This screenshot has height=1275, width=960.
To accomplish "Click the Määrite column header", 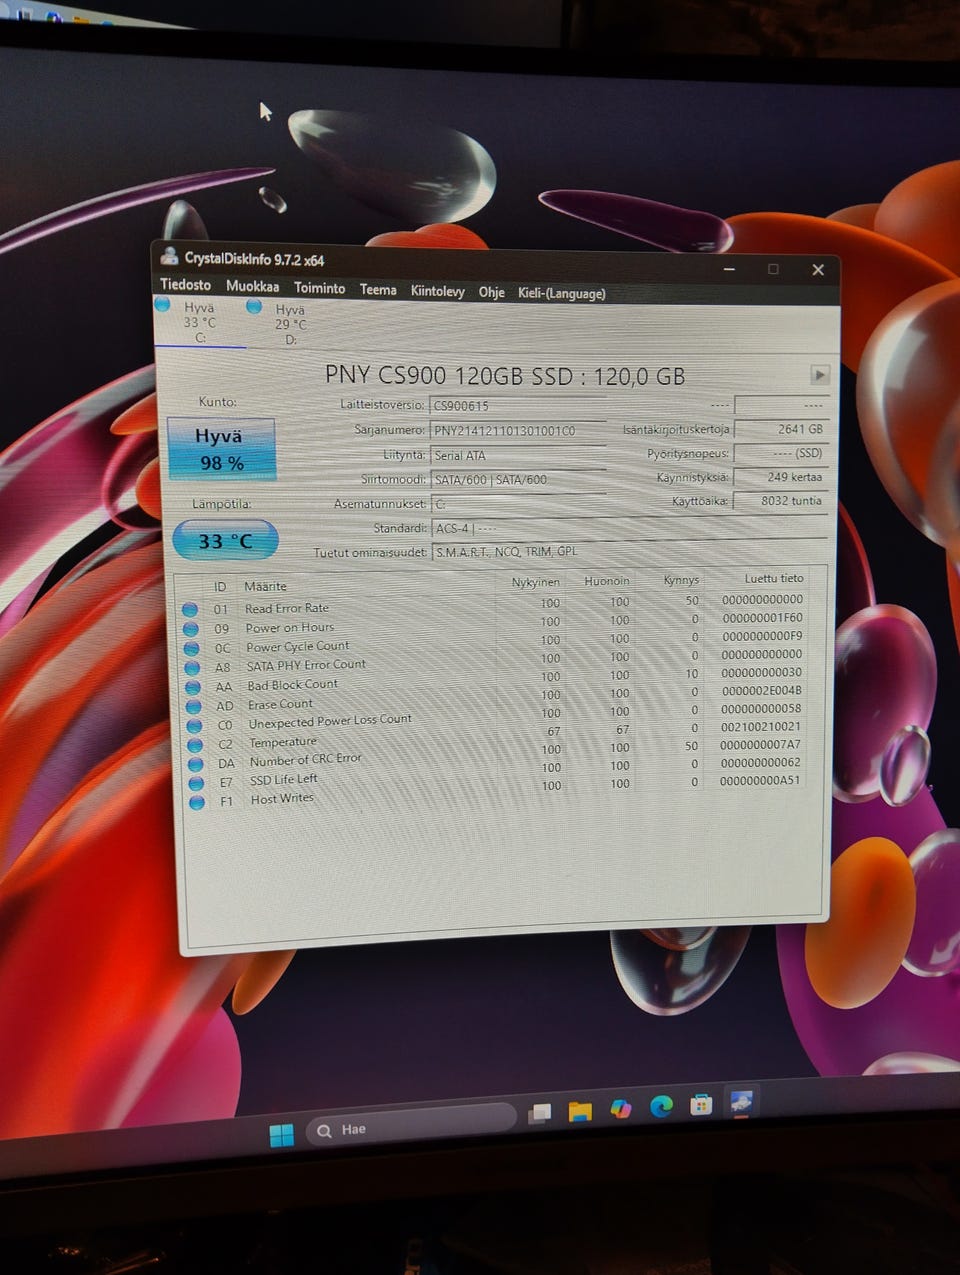I will [x=265, y=587].
